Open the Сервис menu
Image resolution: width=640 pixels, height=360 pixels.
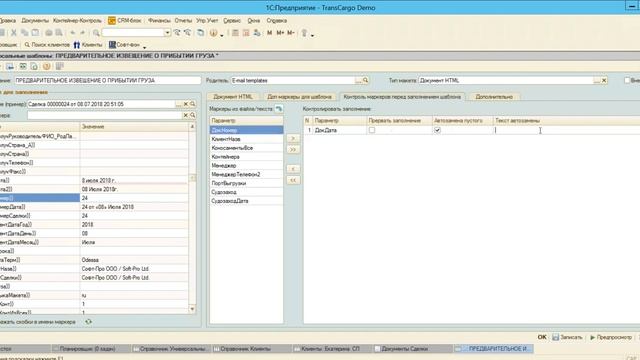coord(232,20)
